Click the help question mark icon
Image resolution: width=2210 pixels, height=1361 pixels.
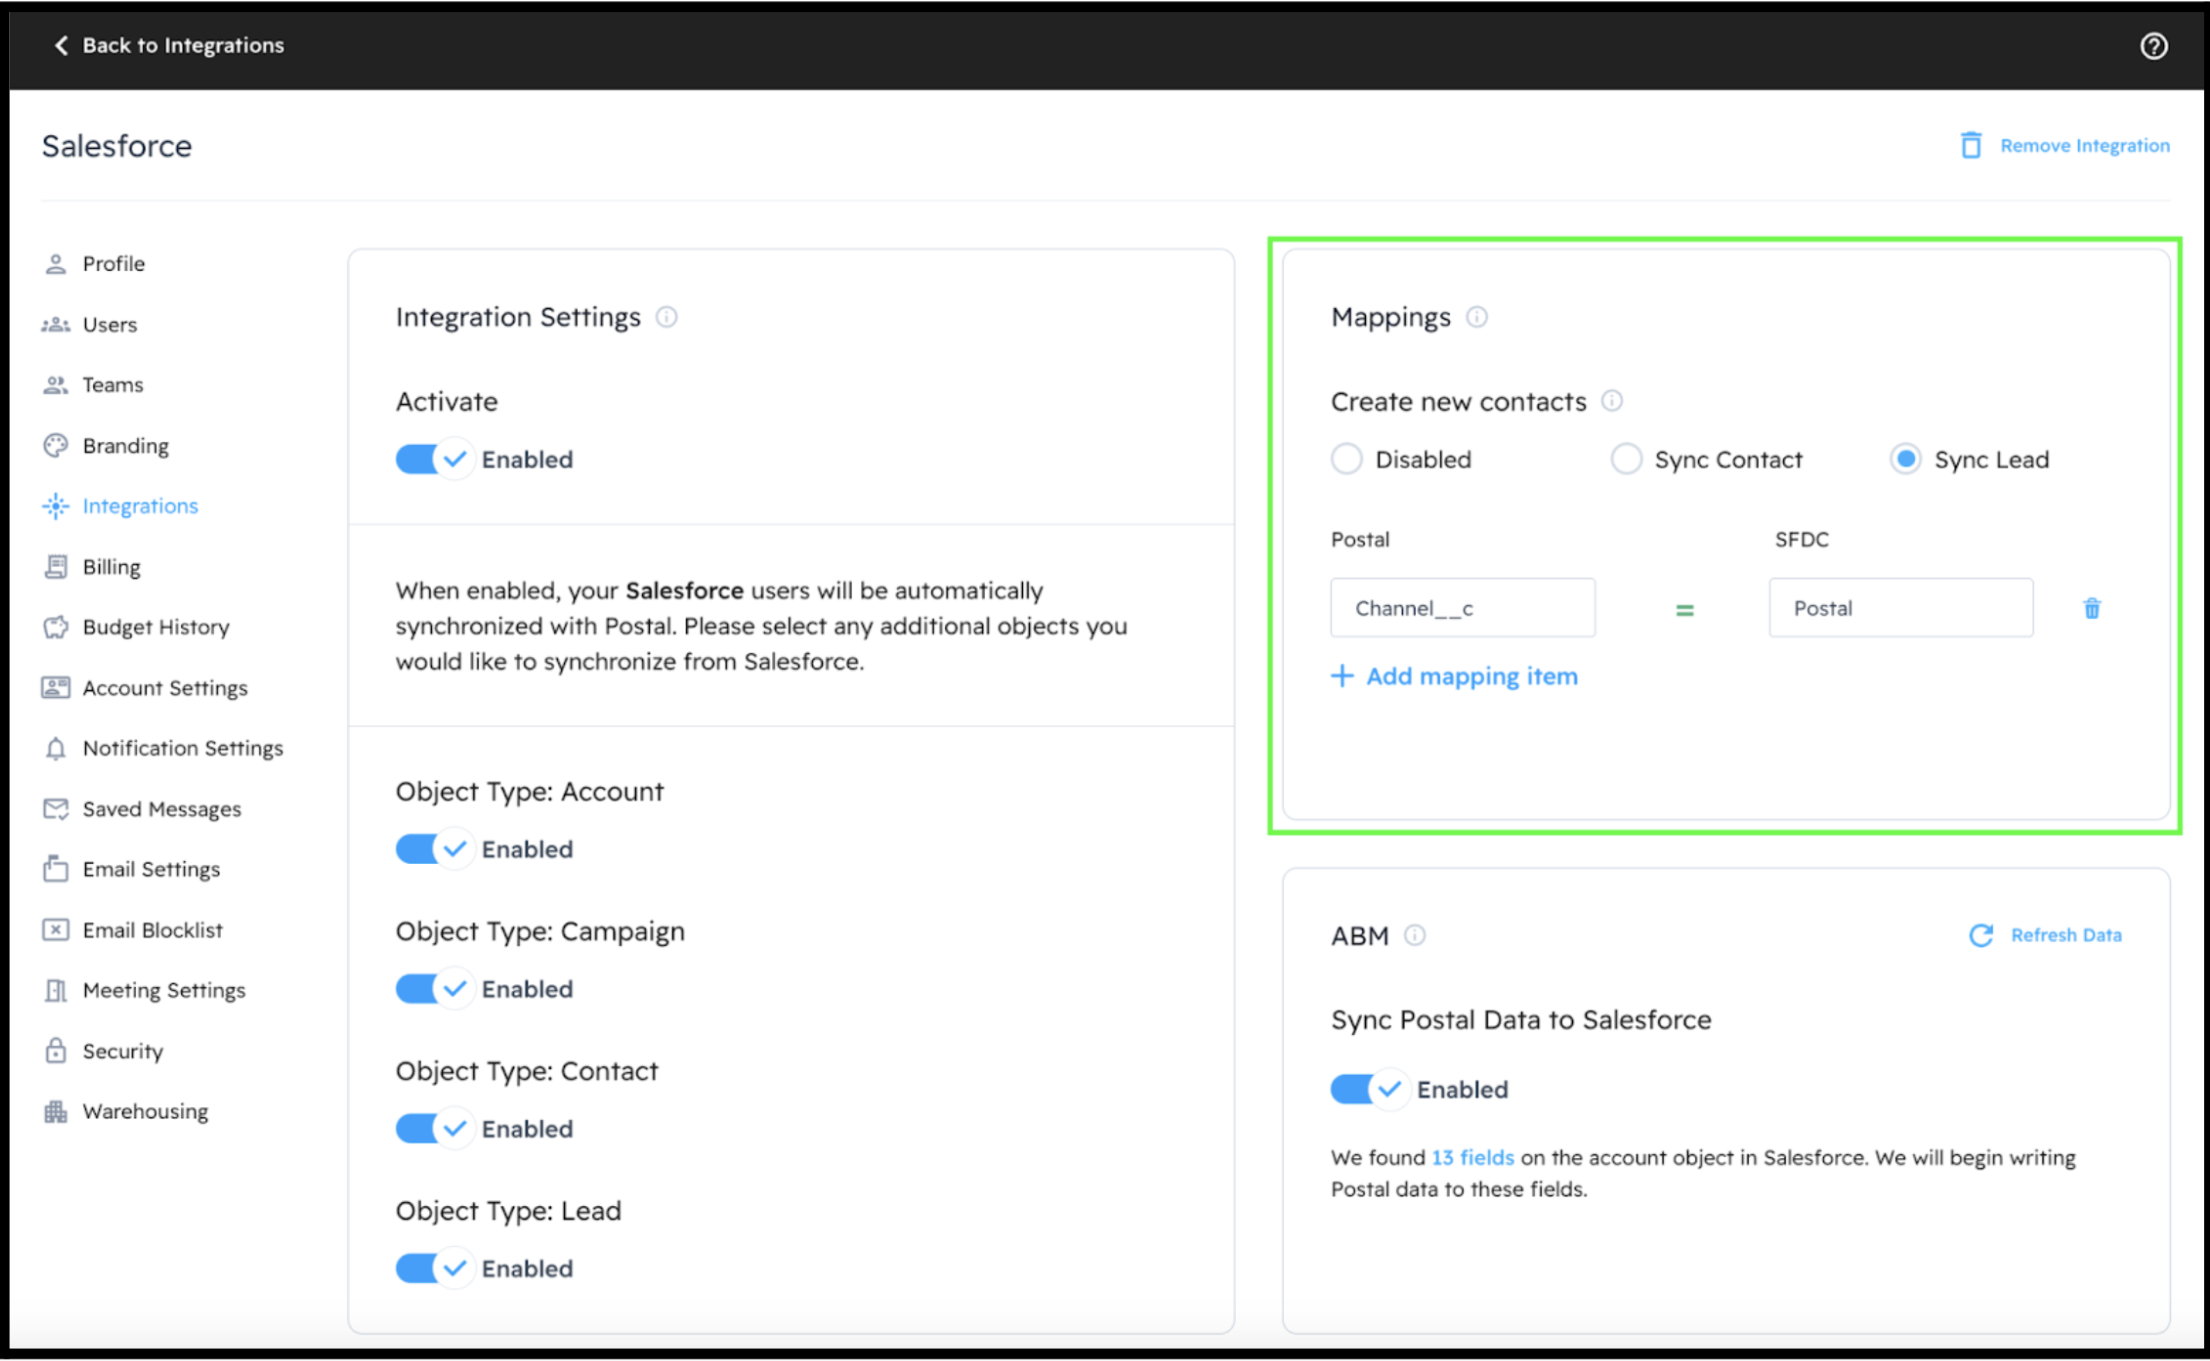pyautogui.click(x=2153, y=46)
